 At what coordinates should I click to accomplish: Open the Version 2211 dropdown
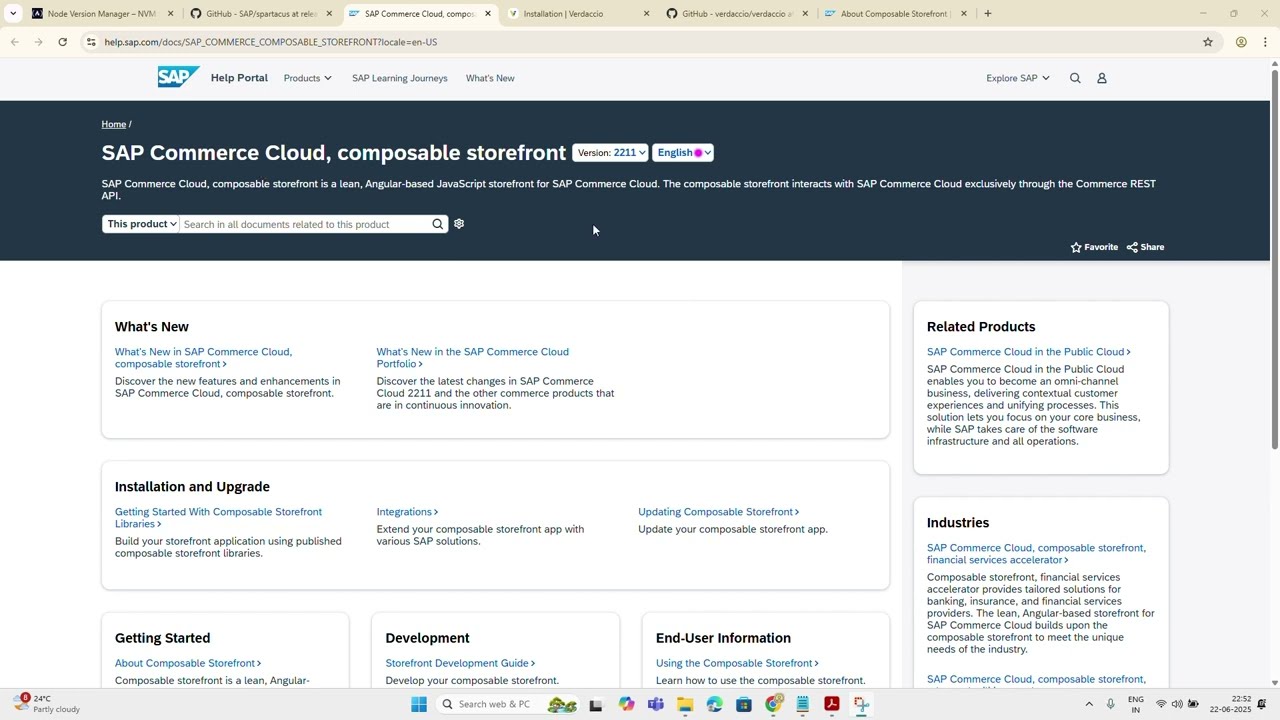[x=611, y=153]
